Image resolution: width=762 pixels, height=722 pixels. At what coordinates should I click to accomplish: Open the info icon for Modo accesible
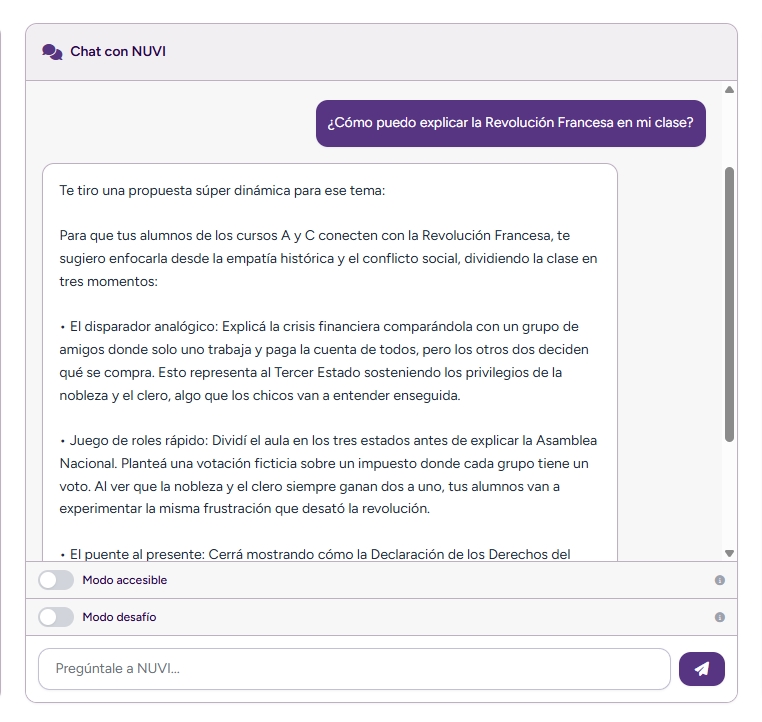(720, 580)
